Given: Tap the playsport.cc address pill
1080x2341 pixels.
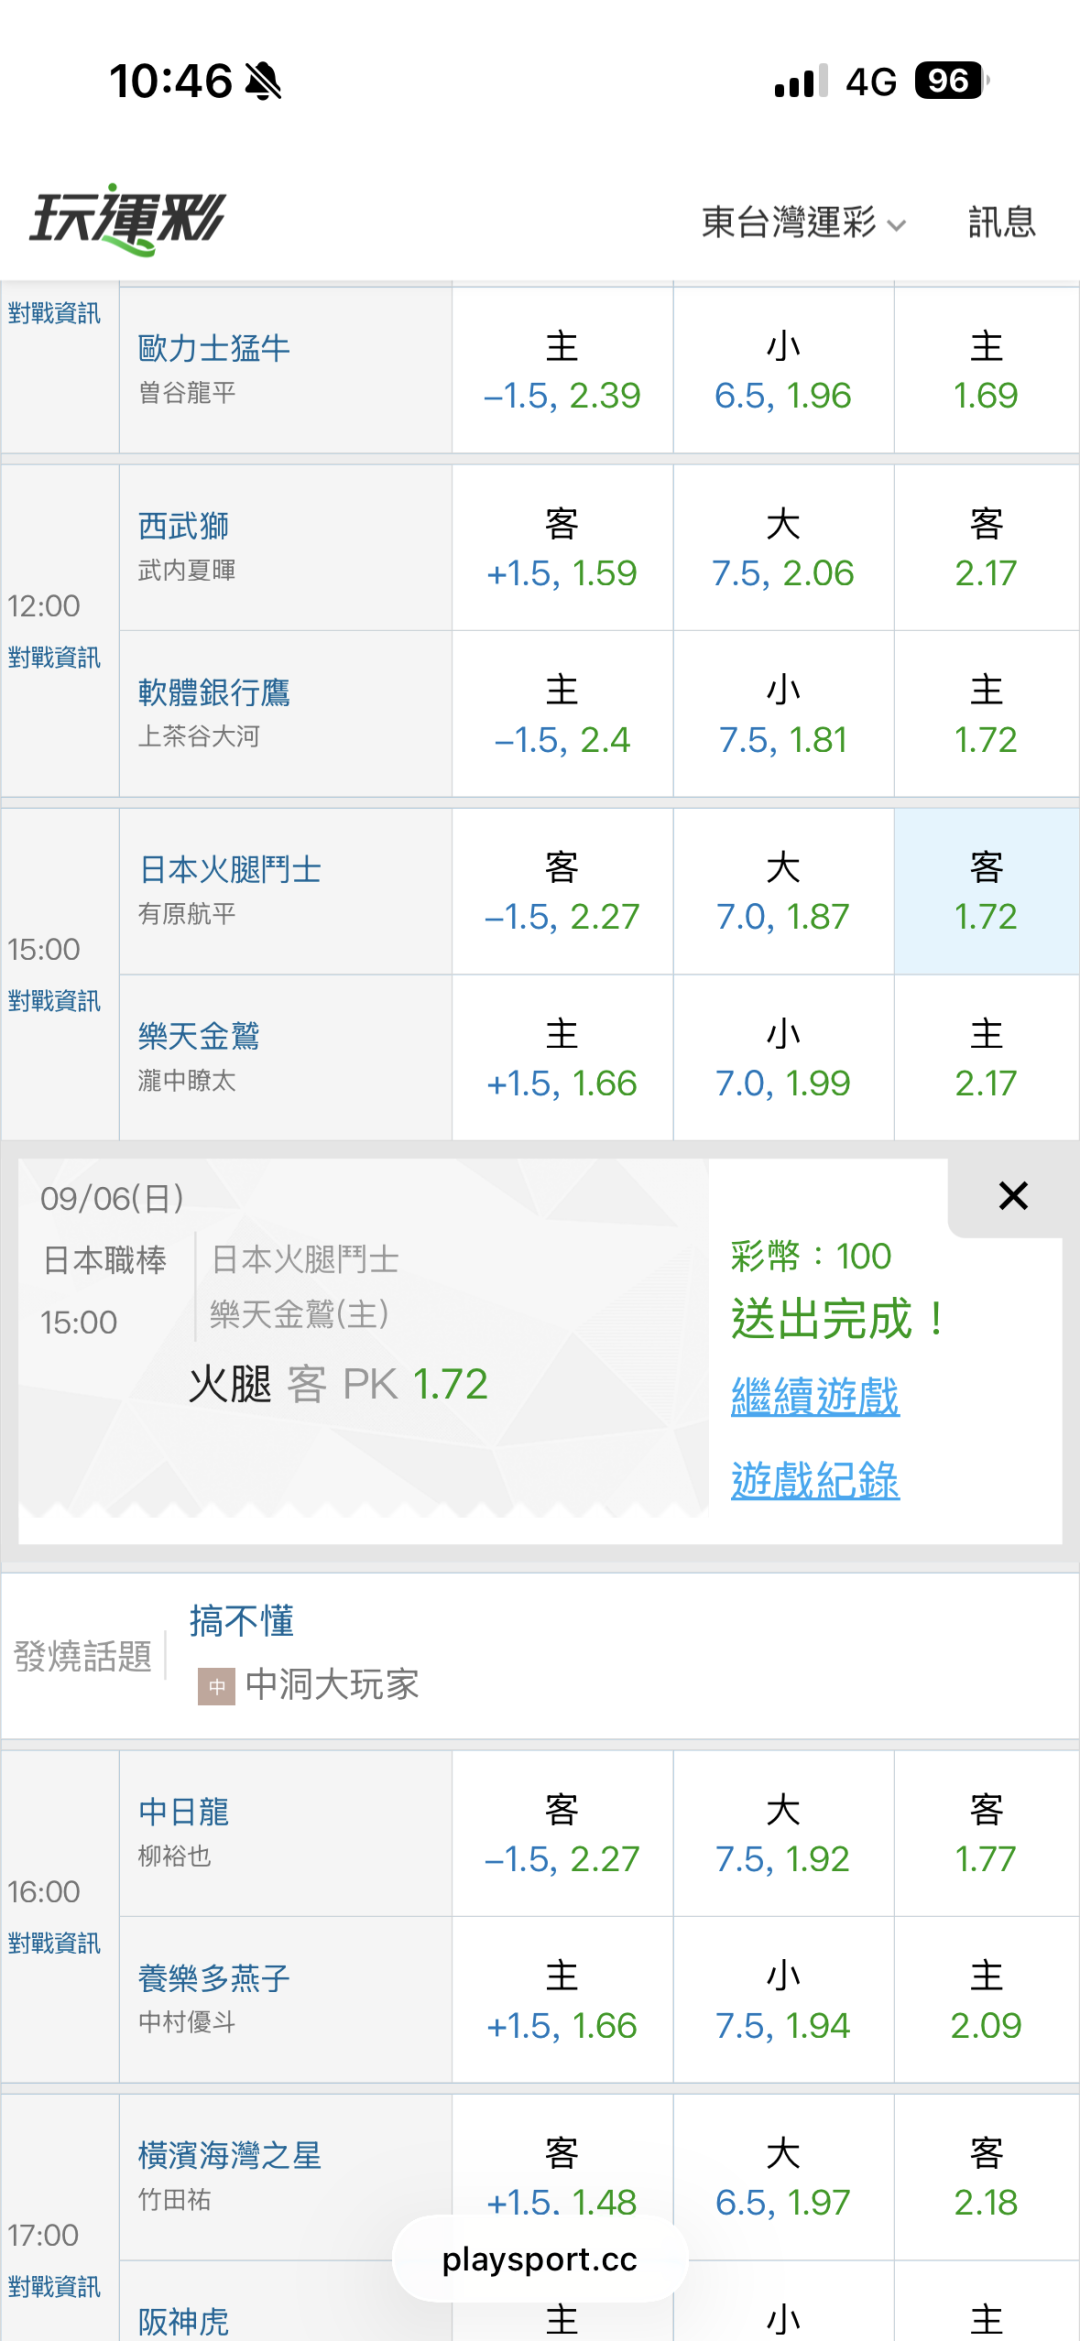Looking at the screenshot, I should pos(540,2259).
